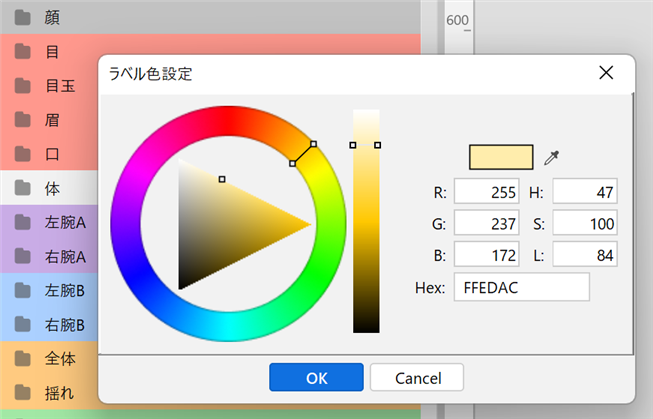Click the folder icon next to 全体

pyautogui.click(x=23, y=357)
